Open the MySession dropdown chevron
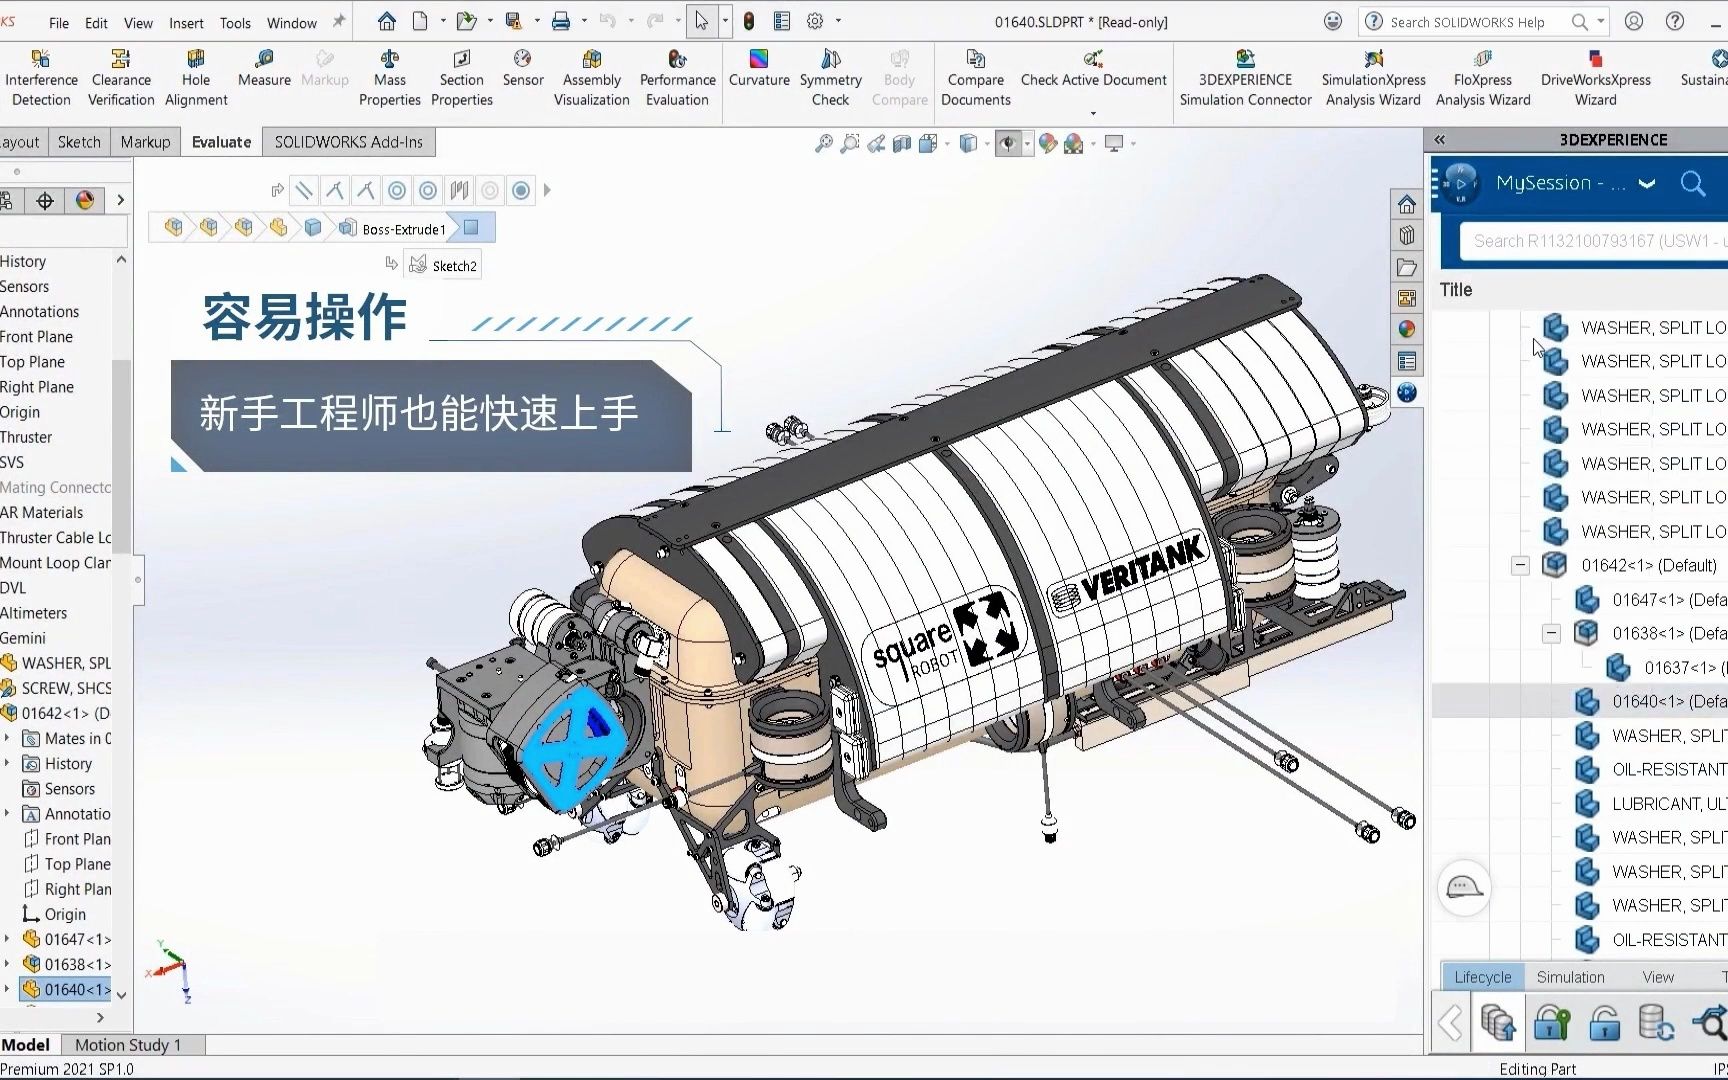1728x1080 pixels. 1646,183
